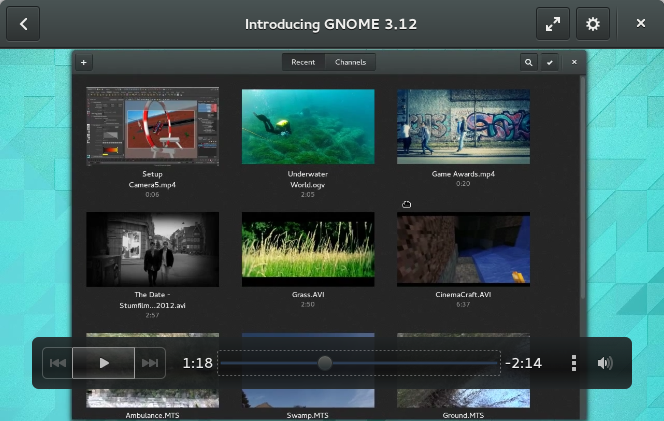Click the elapsed time 1:18 label
The width and height of the screenshot is (664, 421).
pyautogui.click(x=197, y=363)
